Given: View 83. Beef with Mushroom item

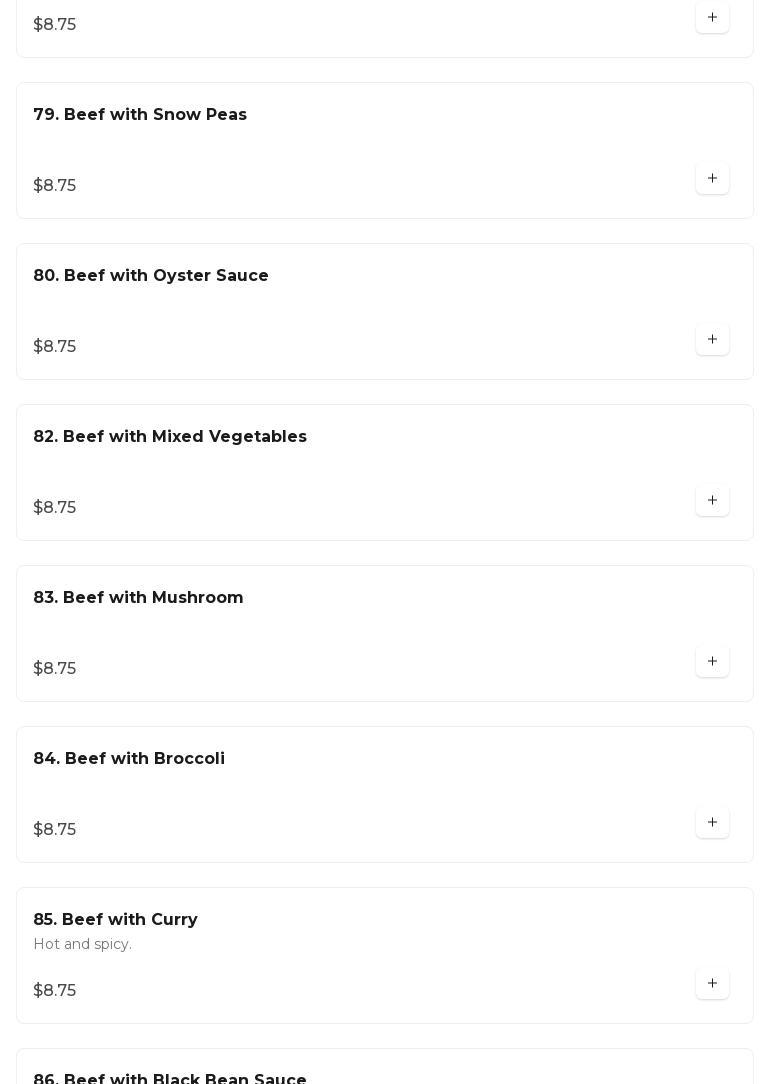Looking at the screenshot, I should coord(138,598).
